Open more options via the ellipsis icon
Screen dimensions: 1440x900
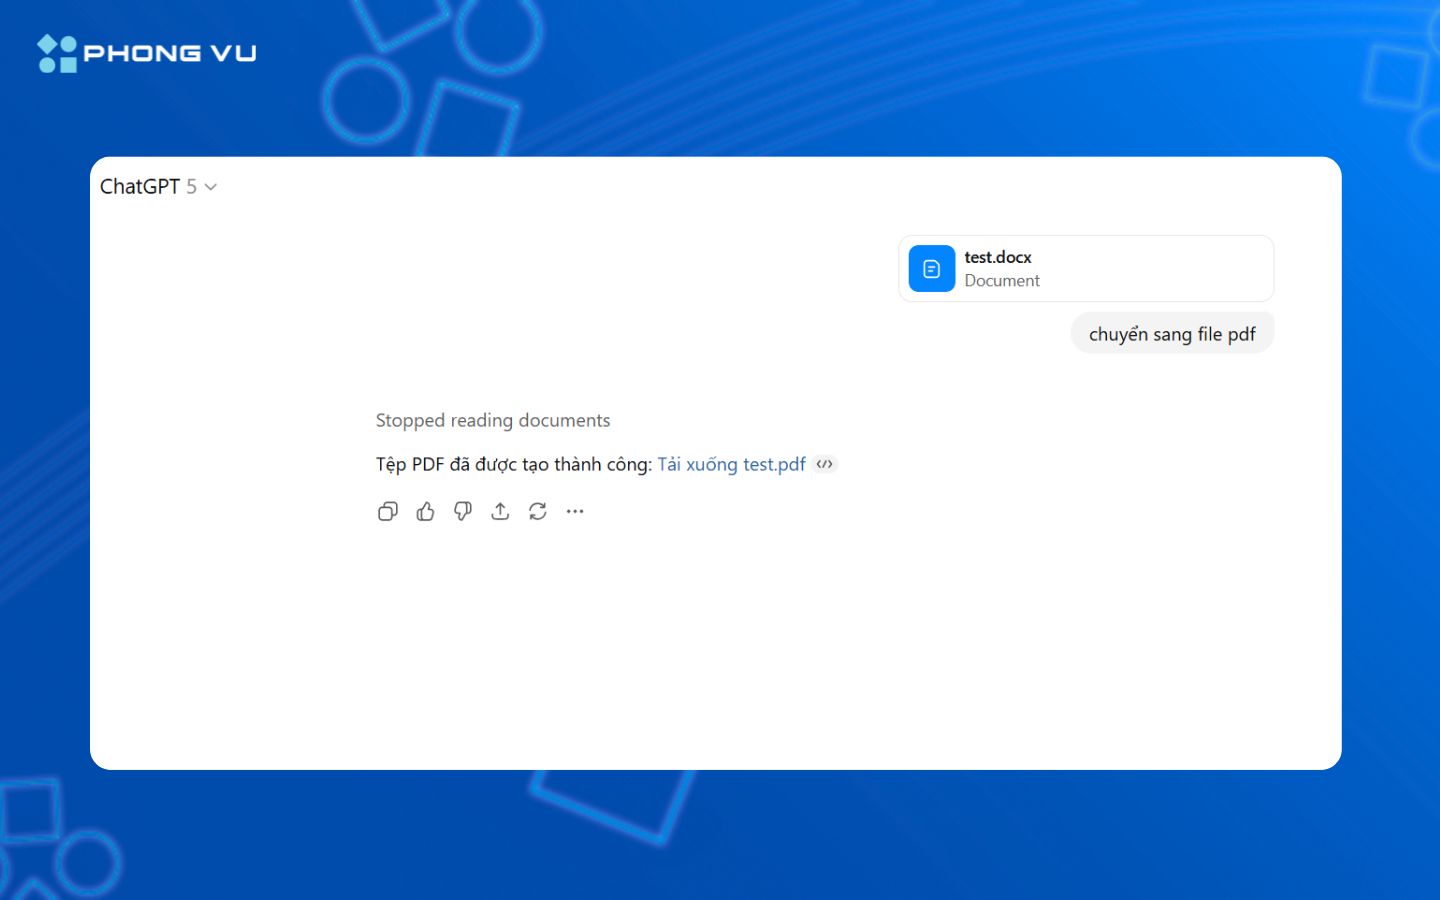(x=575, y=511)
